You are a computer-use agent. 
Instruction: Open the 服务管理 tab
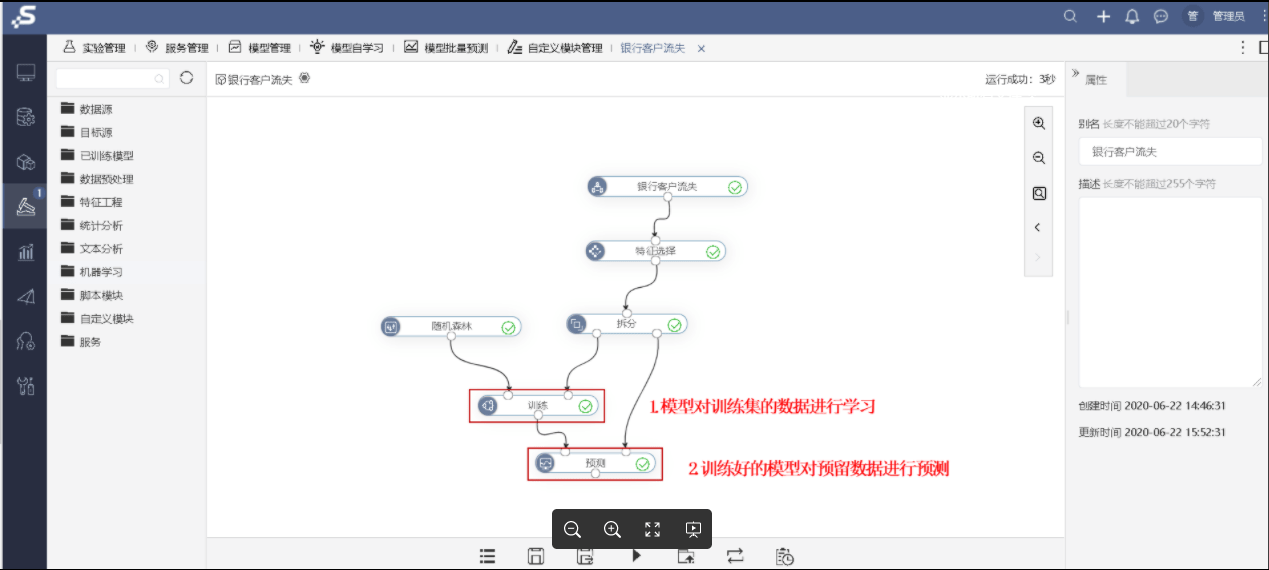177,47
